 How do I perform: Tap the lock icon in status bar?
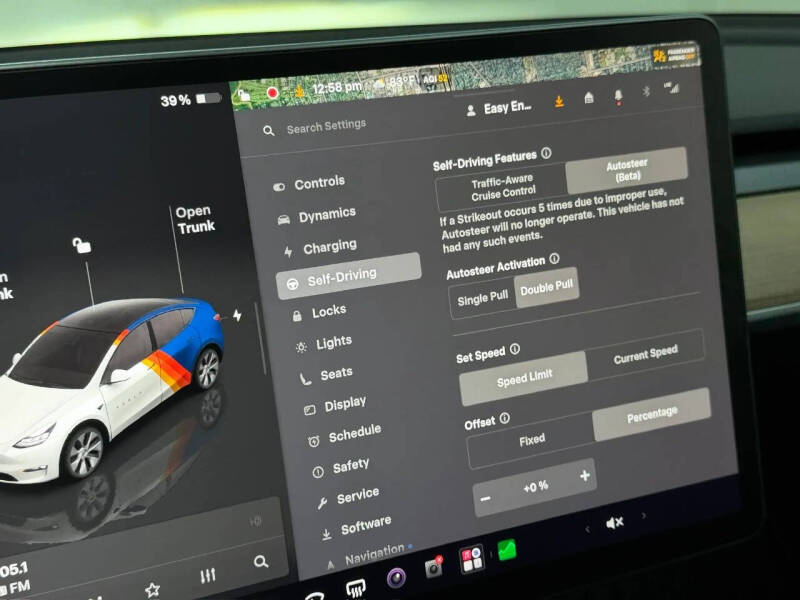244,95
